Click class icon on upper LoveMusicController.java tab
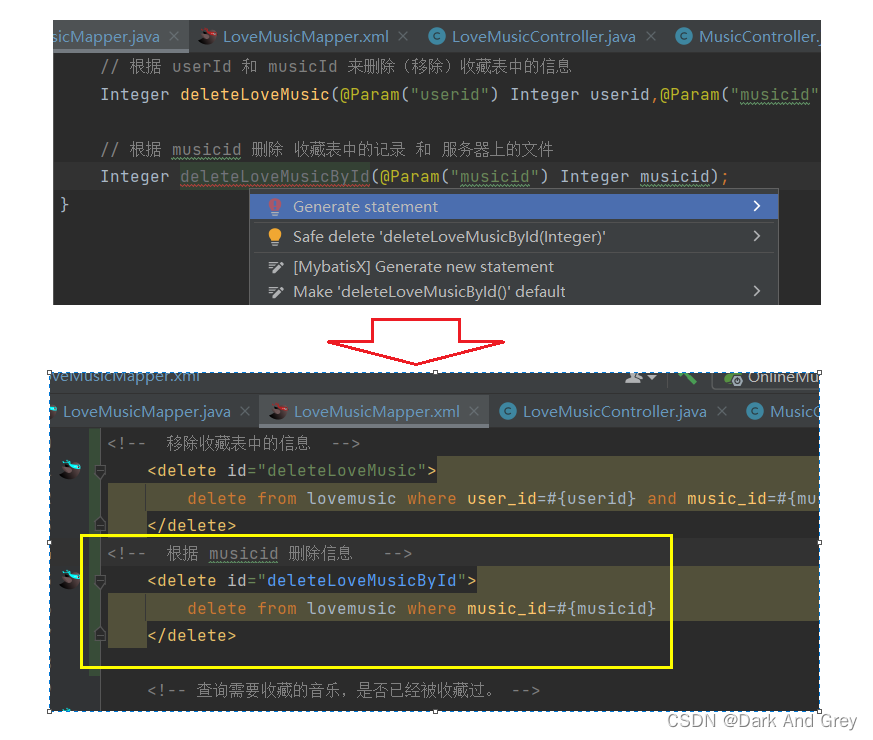873x740 pixels. click(437, 36)
